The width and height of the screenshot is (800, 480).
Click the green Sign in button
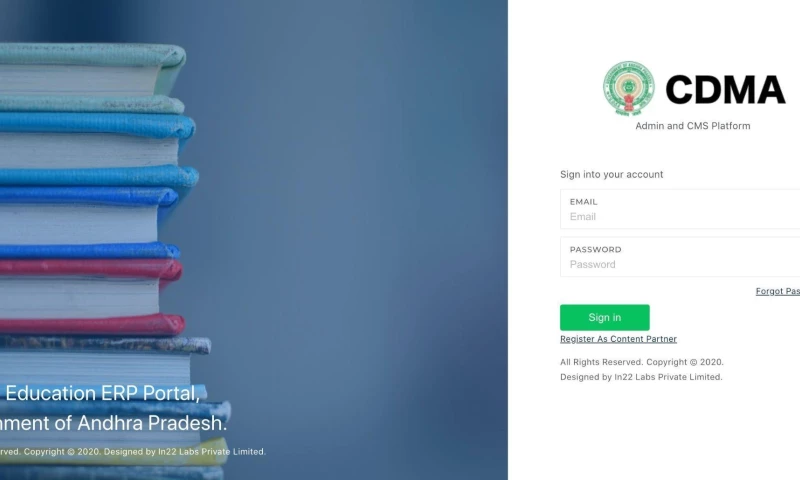pyautogui.click(x=605, y=317)
